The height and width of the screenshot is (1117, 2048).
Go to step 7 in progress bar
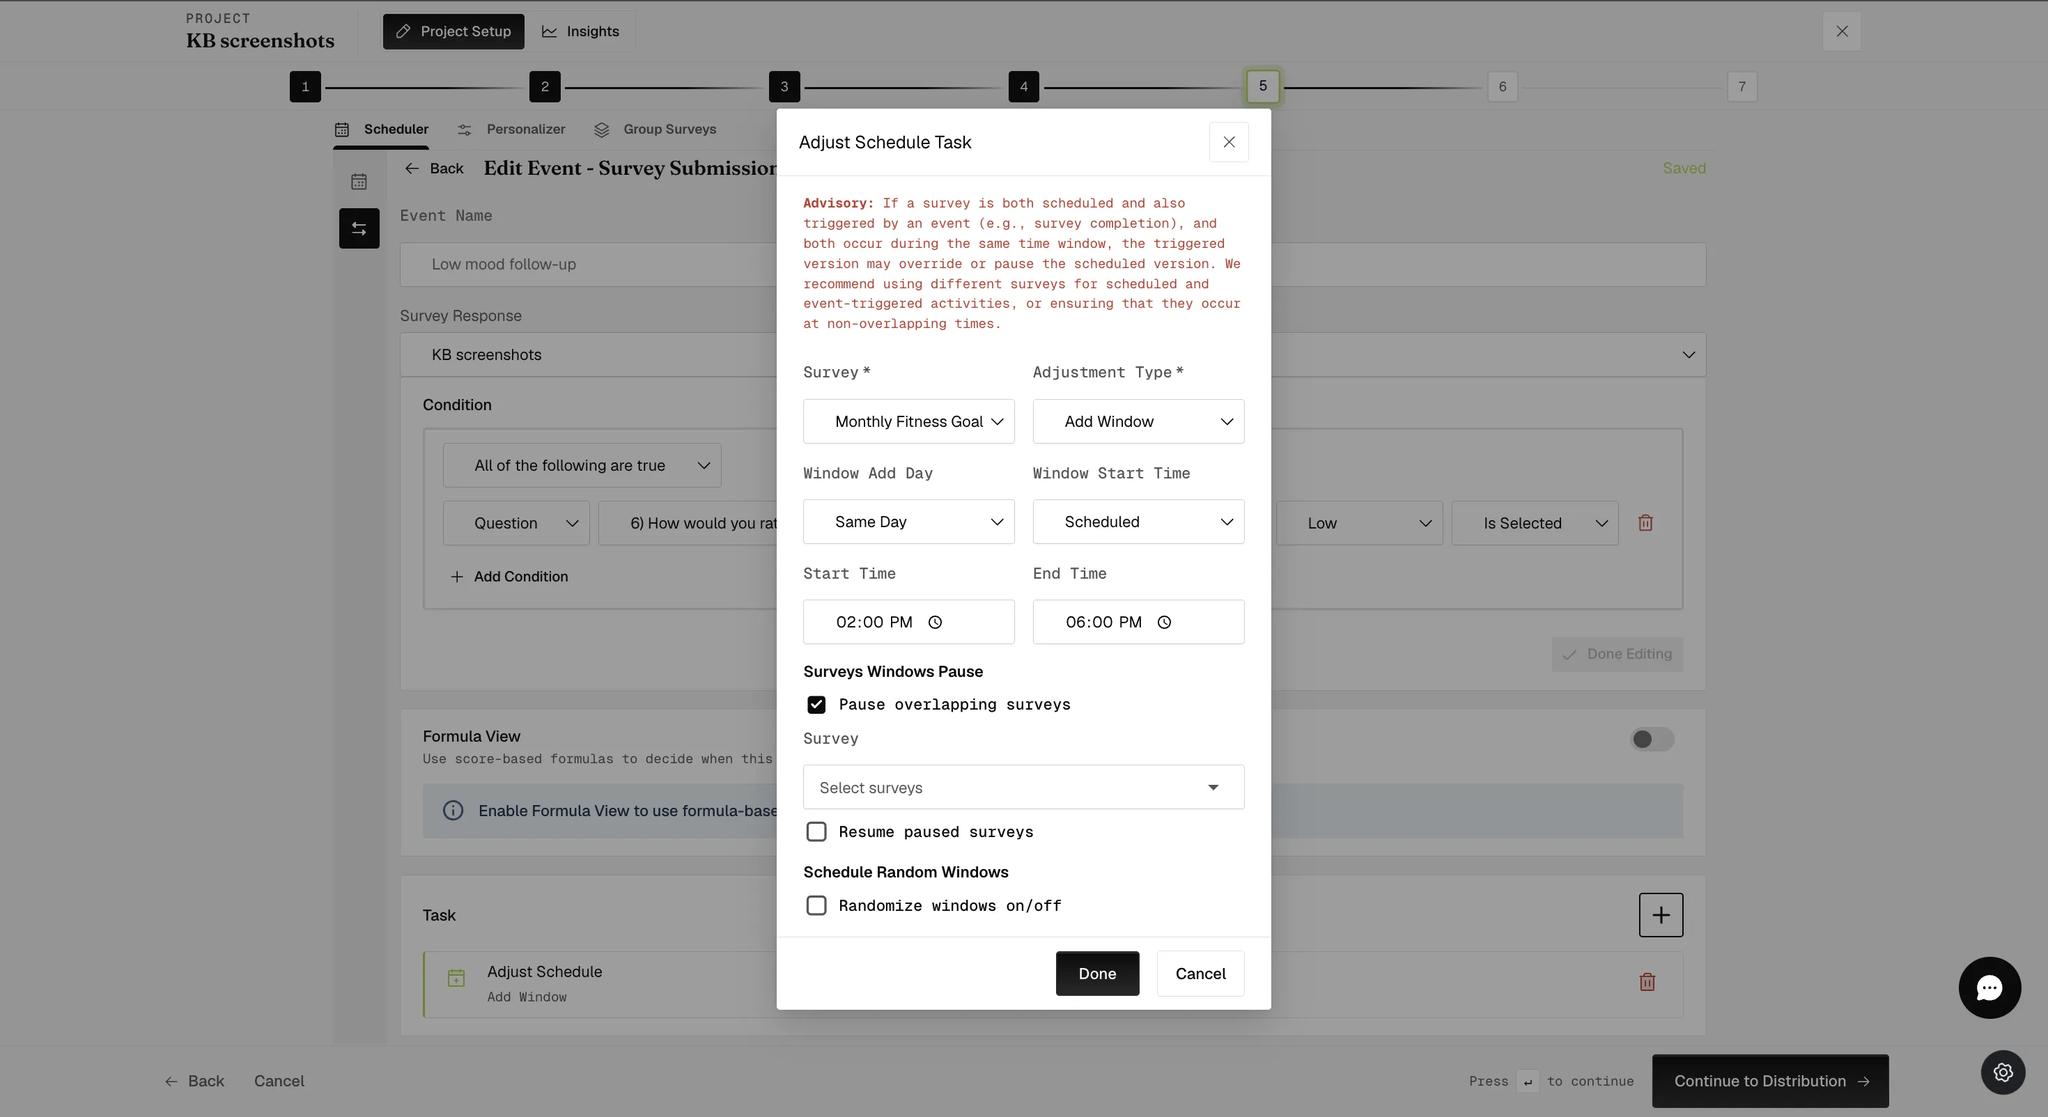tap(1742, 86)
